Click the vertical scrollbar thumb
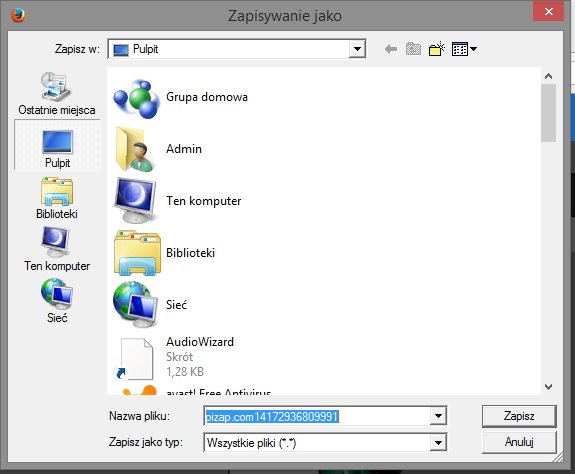 pyautogui.click(x=549, y=113)
